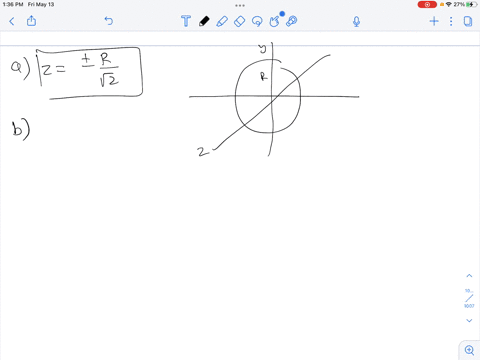This screenshot has height=360, width=480.
Task: Tap the red screen recording indicator
Action: pos(427,5)
